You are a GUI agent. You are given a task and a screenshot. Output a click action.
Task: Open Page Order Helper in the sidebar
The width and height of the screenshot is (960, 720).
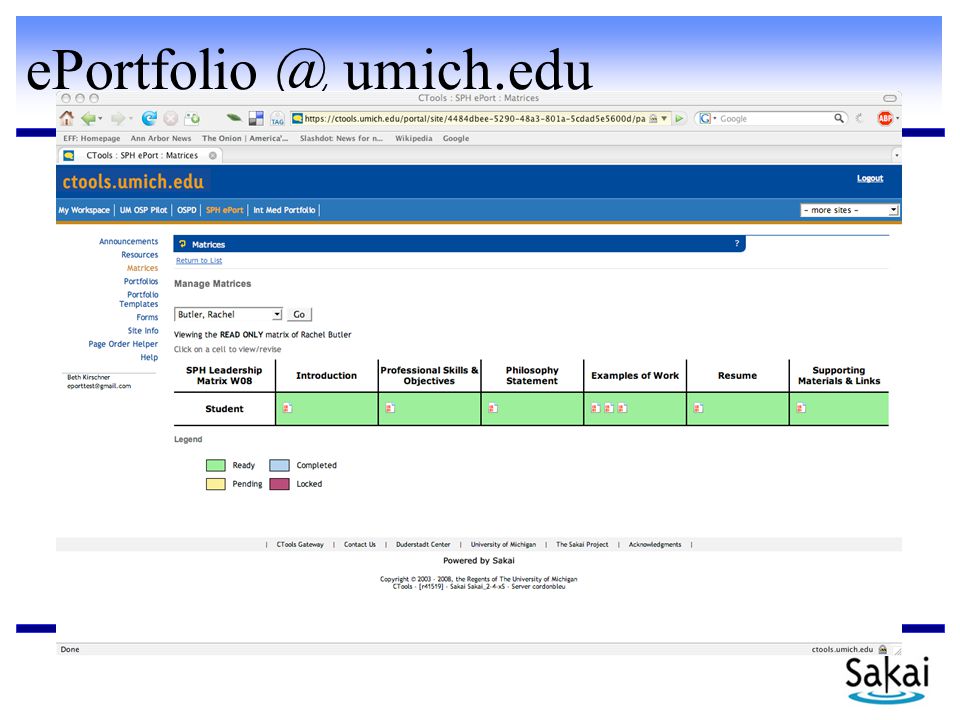click(123, 344)
